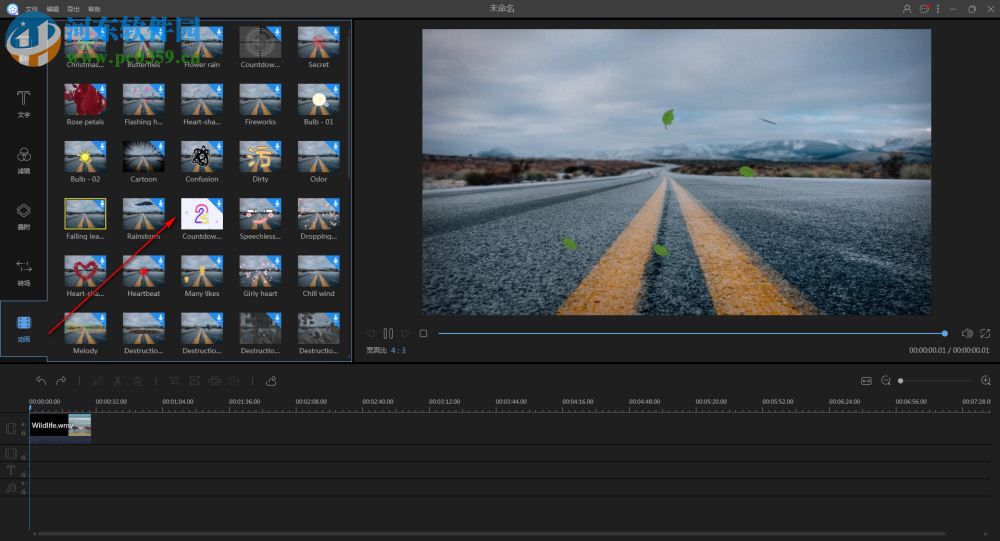Click the export icon in timeline toolbar
Image resolution: width=1000 pixels, height=541 pixels.
pyautogui.click(x=271, y=381)
